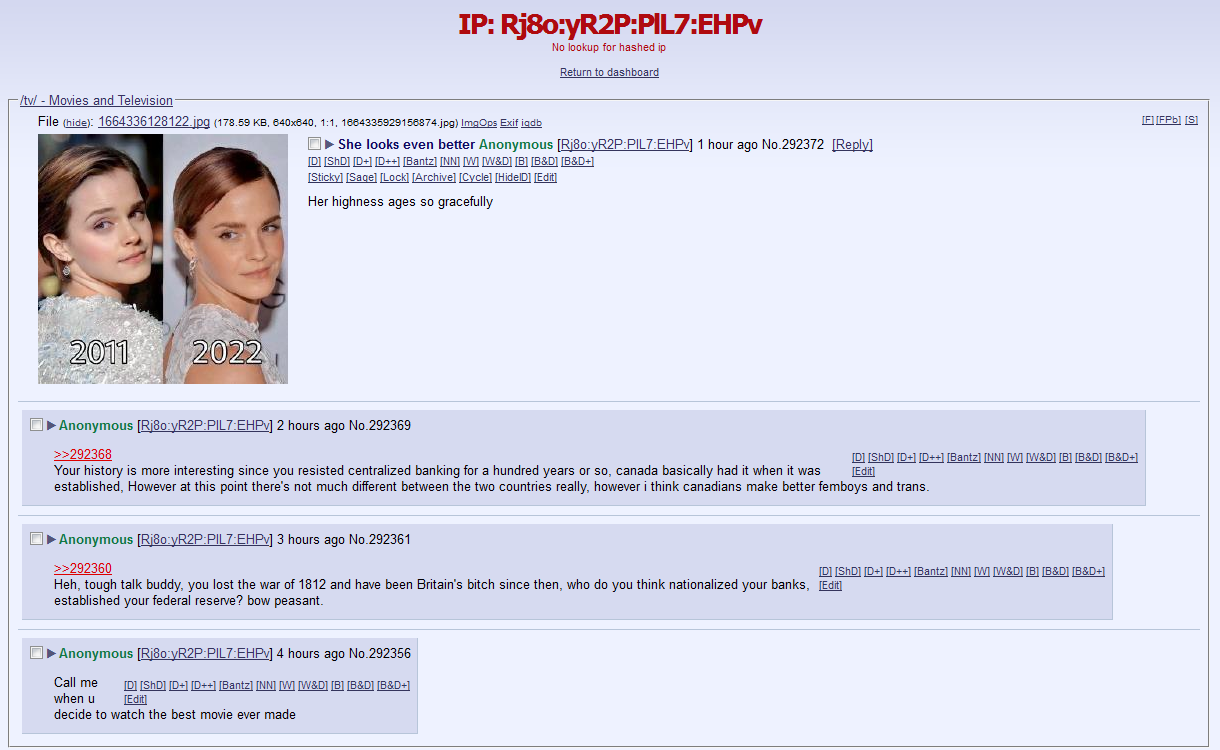Click [D] delete on post No.292369
This screenshot has height=750, width=1220.
pos(858,458)
